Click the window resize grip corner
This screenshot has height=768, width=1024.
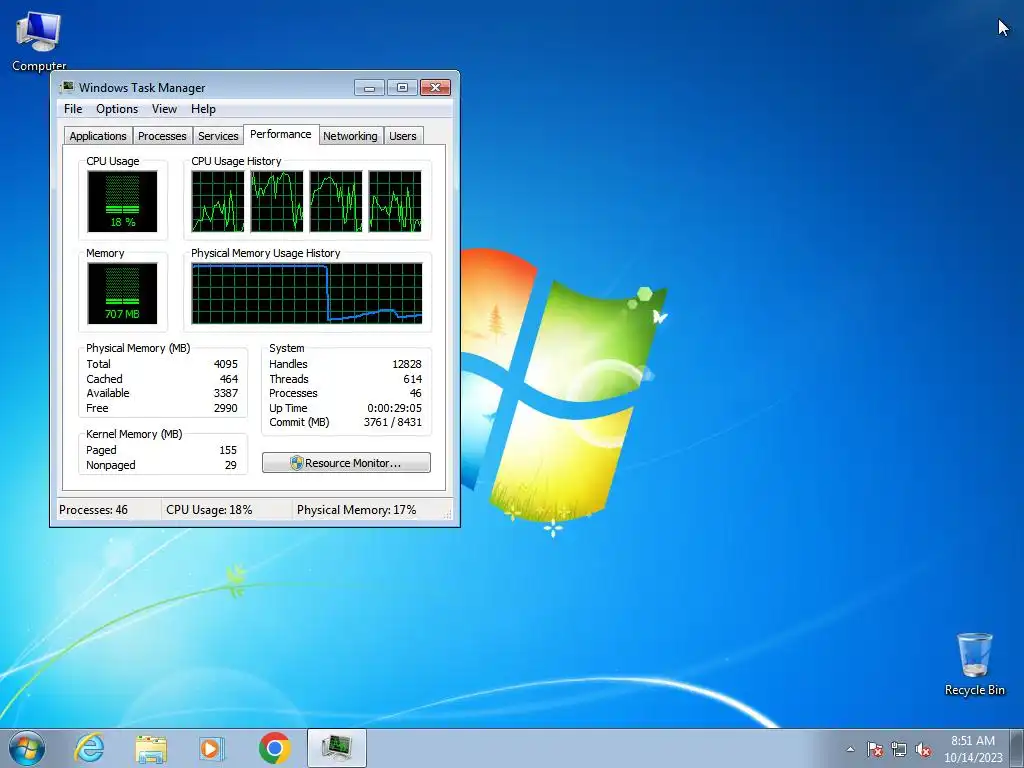(448, 515)
